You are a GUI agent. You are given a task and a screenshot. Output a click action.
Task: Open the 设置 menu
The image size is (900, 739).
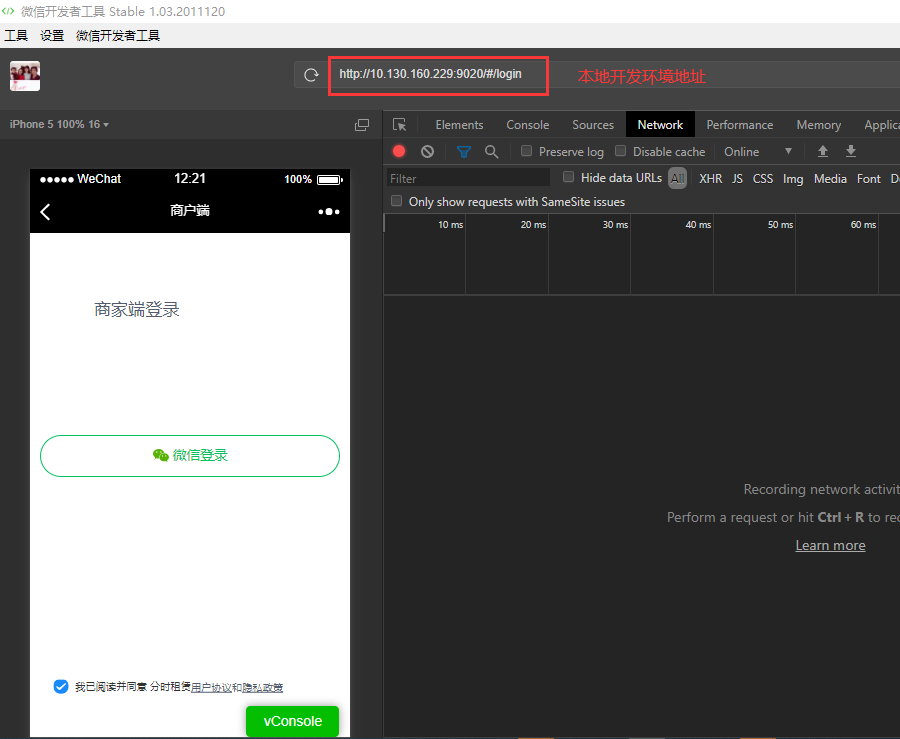tap(52, 36)
